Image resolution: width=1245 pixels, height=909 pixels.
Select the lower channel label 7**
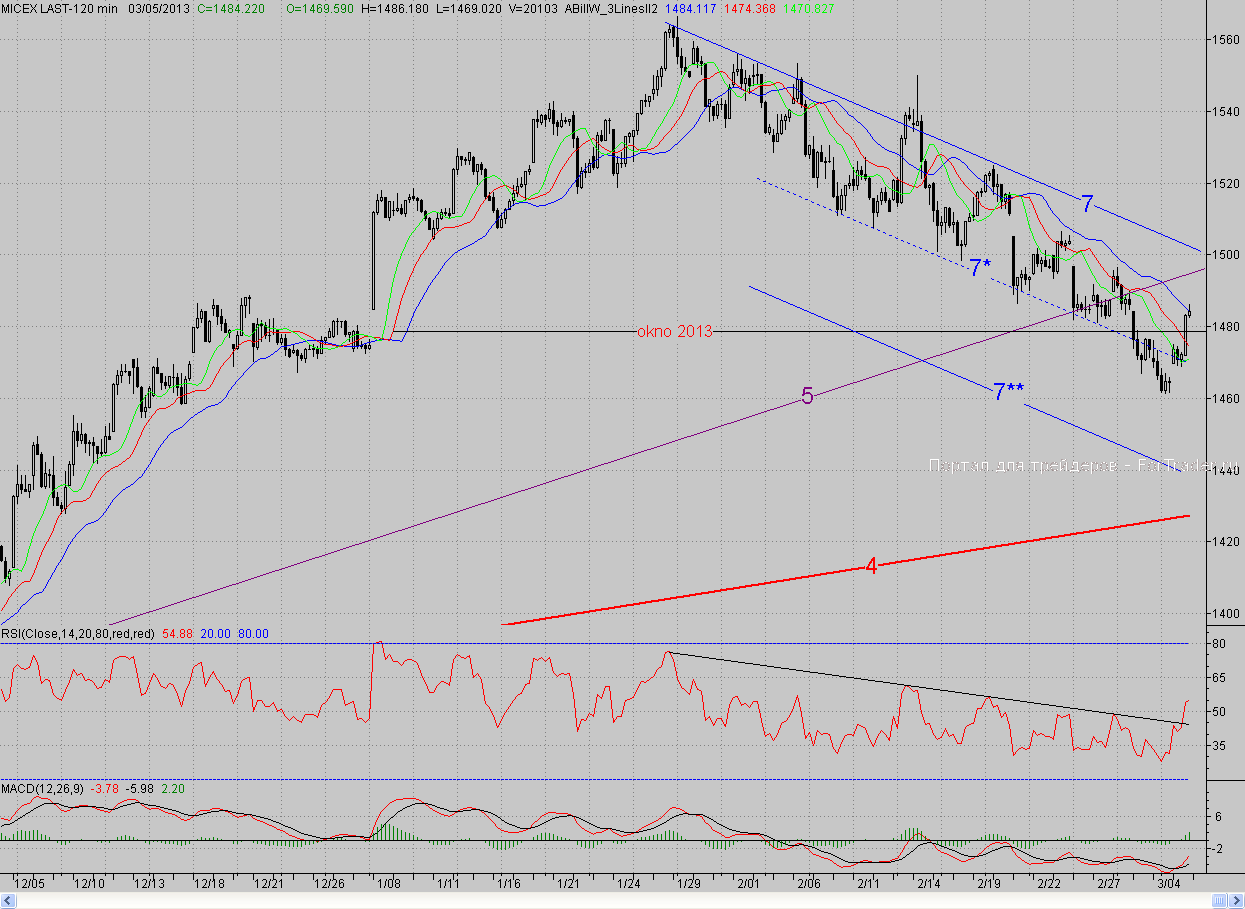(x=1008, y=393)
